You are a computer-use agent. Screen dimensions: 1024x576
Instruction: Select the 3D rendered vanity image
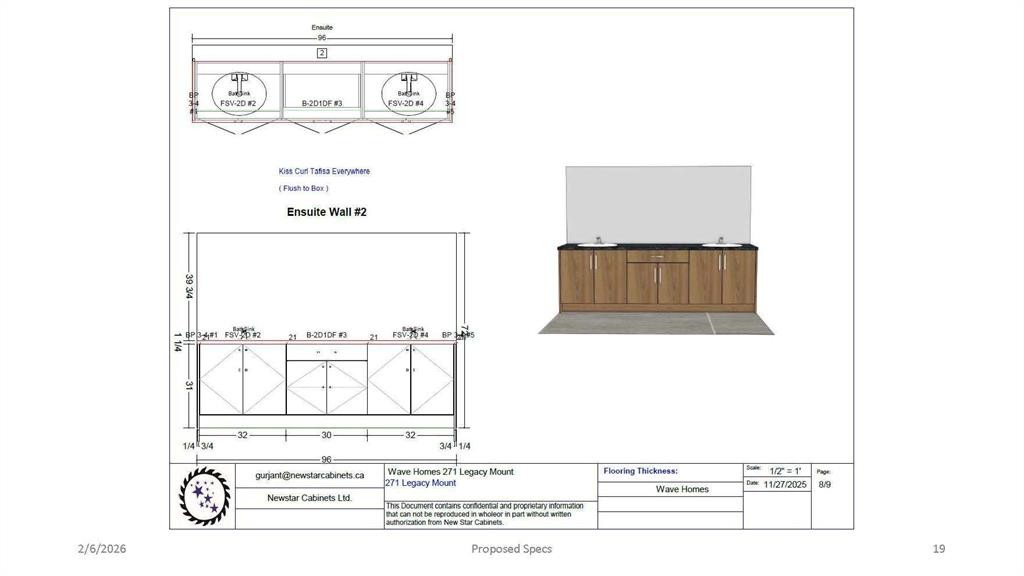click(656, 250)
